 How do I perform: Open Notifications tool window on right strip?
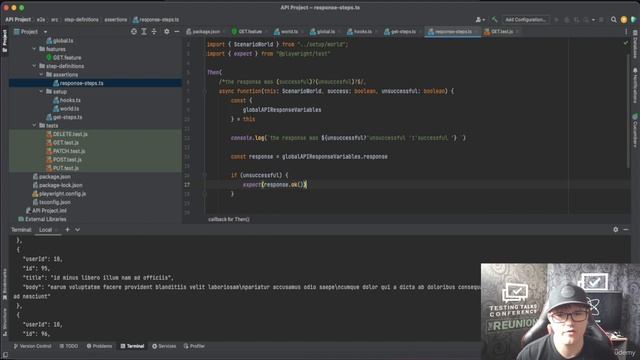pyautogui.click(x=635, y=86)
